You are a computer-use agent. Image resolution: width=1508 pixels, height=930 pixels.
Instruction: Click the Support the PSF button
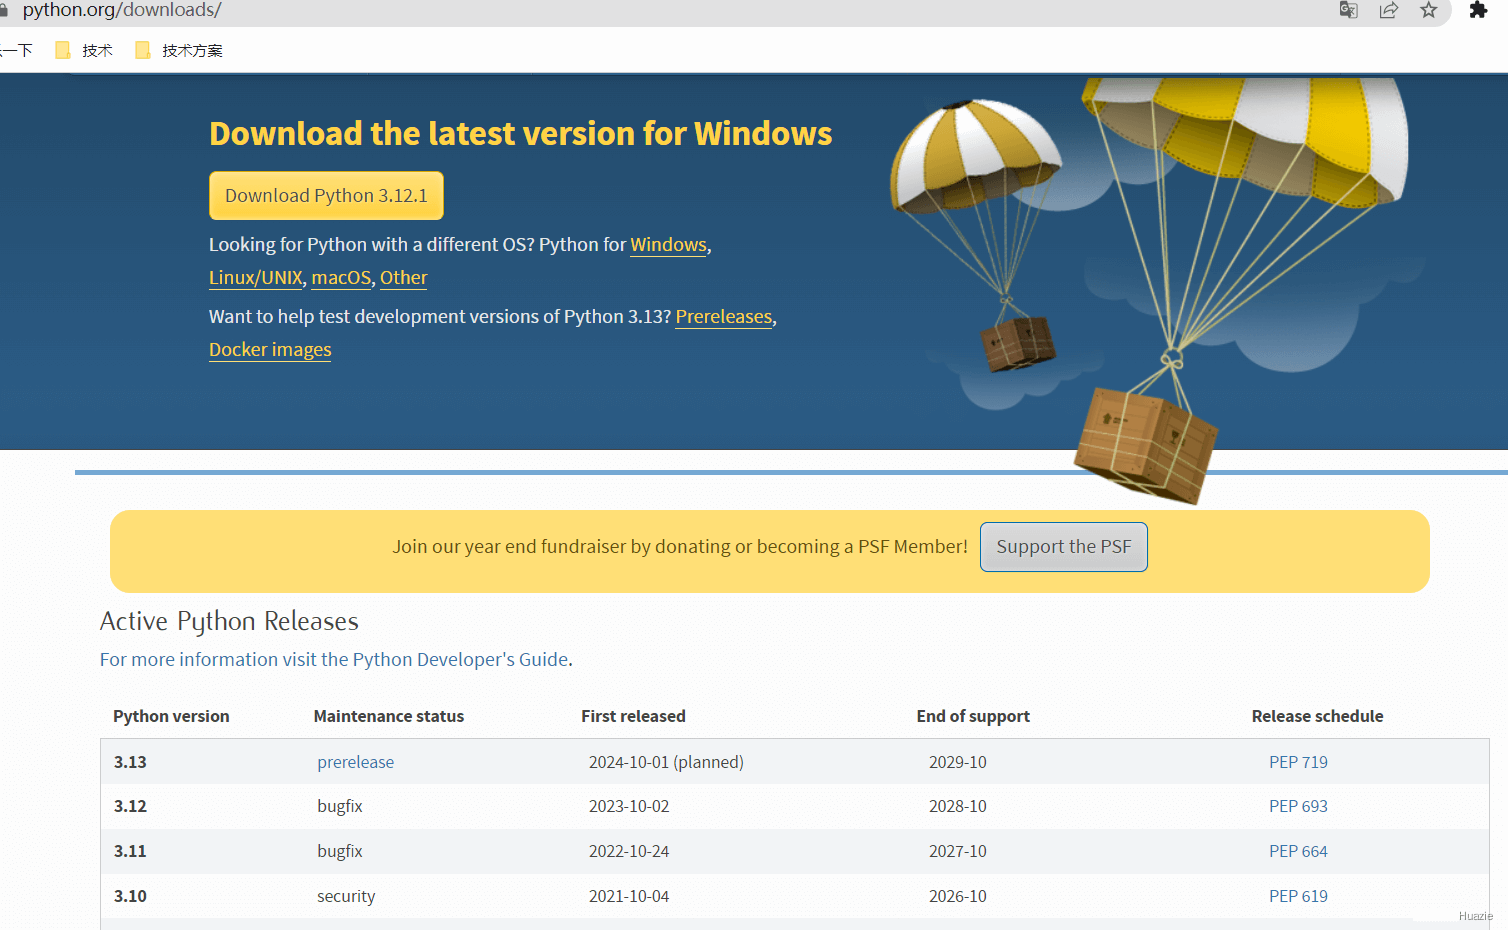1064,547
